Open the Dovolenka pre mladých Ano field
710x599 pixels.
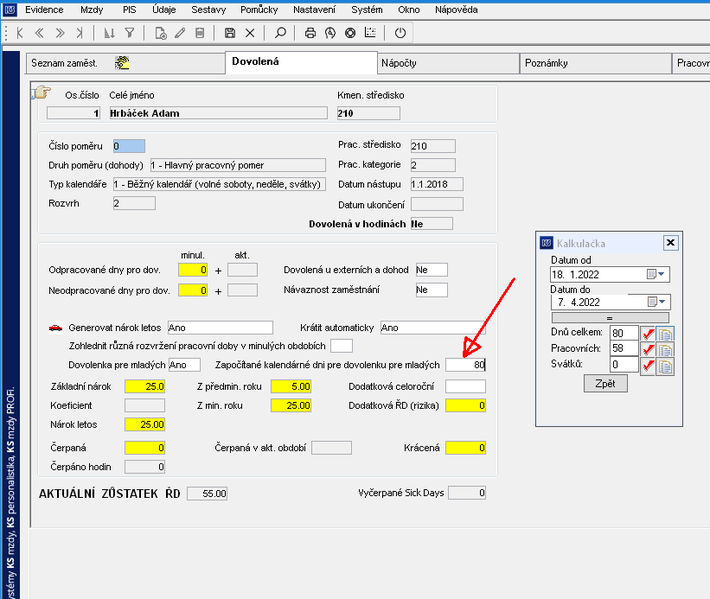coord(184,365)
